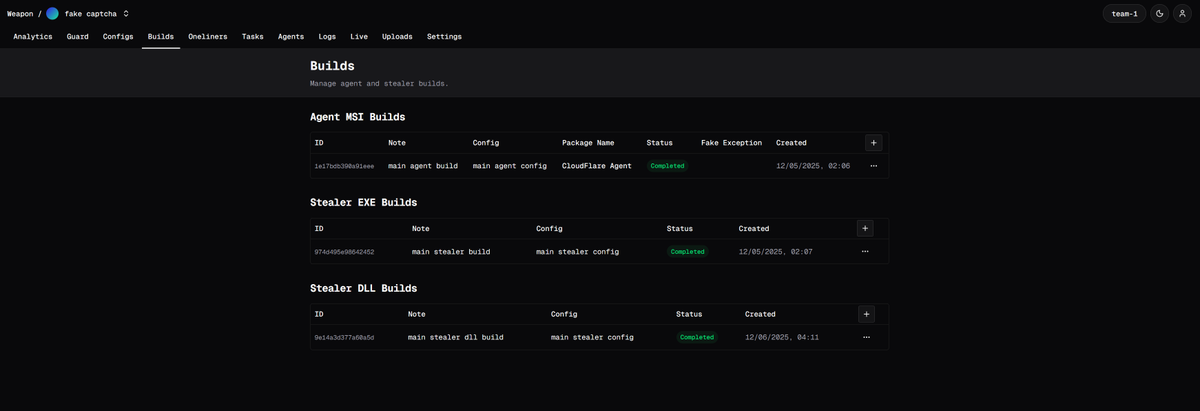Open the Agents tab
The height and width of the screenshot is (411, 1200).
click(291, 36)
